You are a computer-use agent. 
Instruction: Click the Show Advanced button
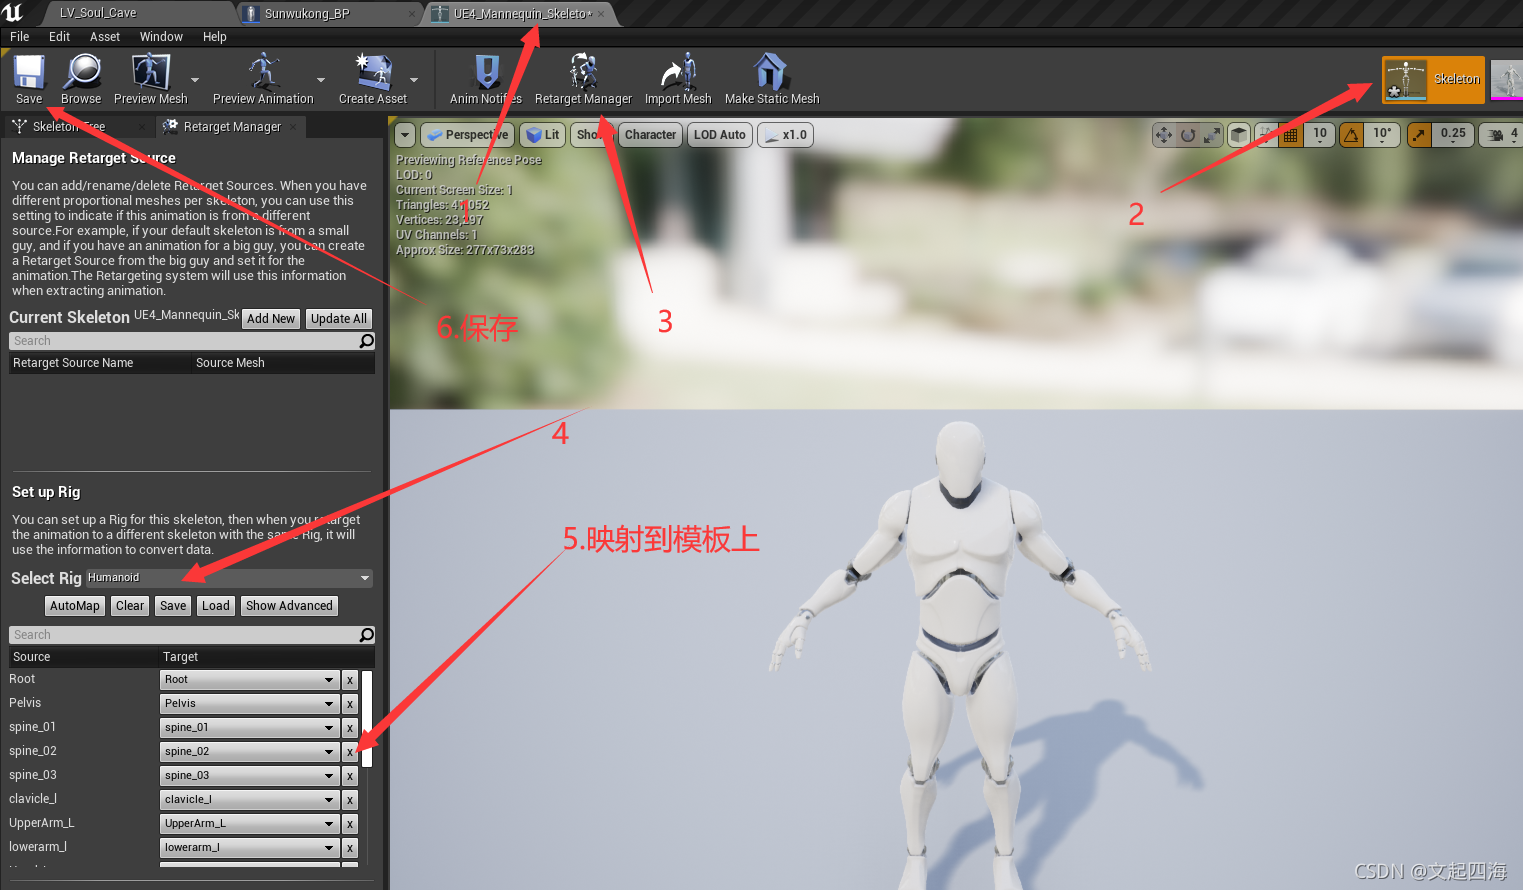click(x=289, y=606)
